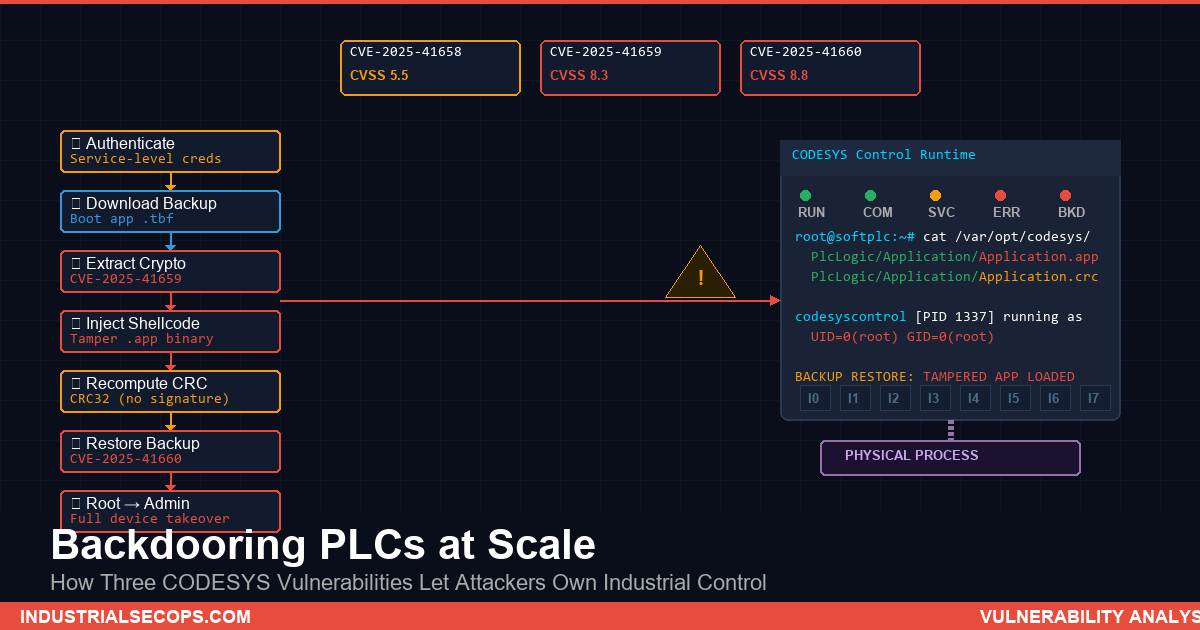Click the INDUSTRIALSECOPS.COM footer link

click(x=135, y=617)
